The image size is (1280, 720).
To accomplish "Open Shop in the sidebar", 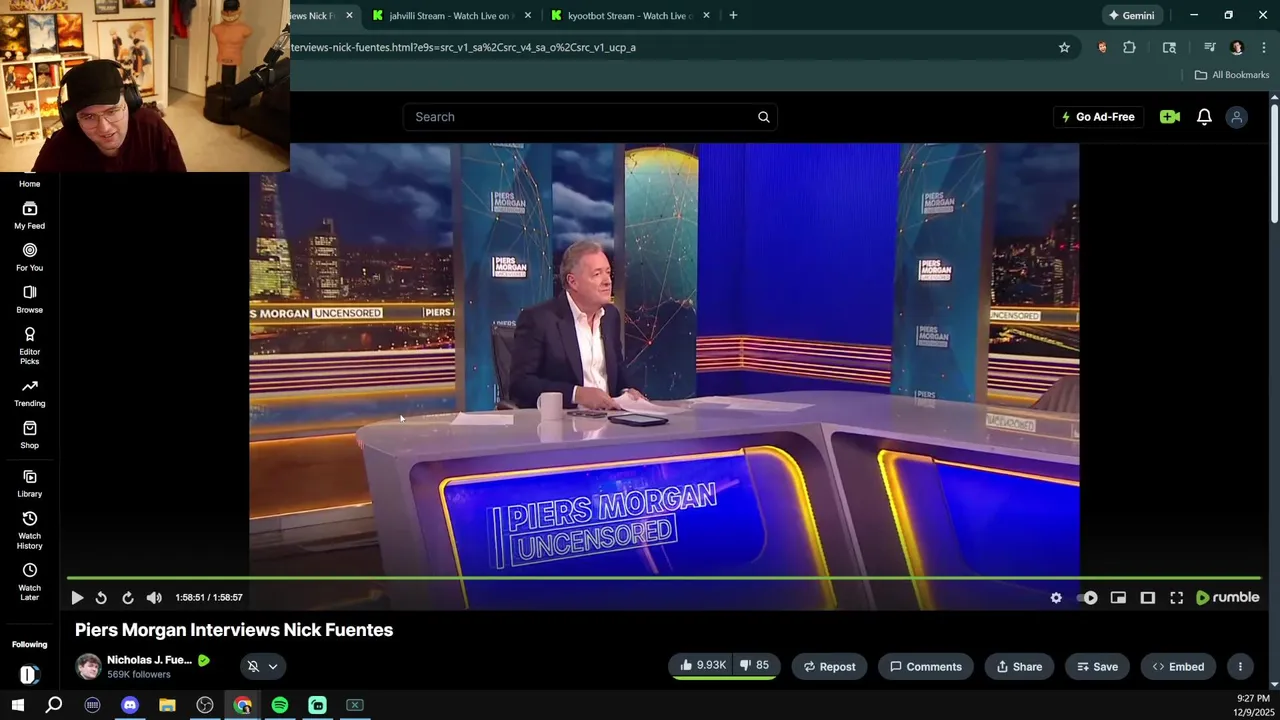I will coord(30,435).
